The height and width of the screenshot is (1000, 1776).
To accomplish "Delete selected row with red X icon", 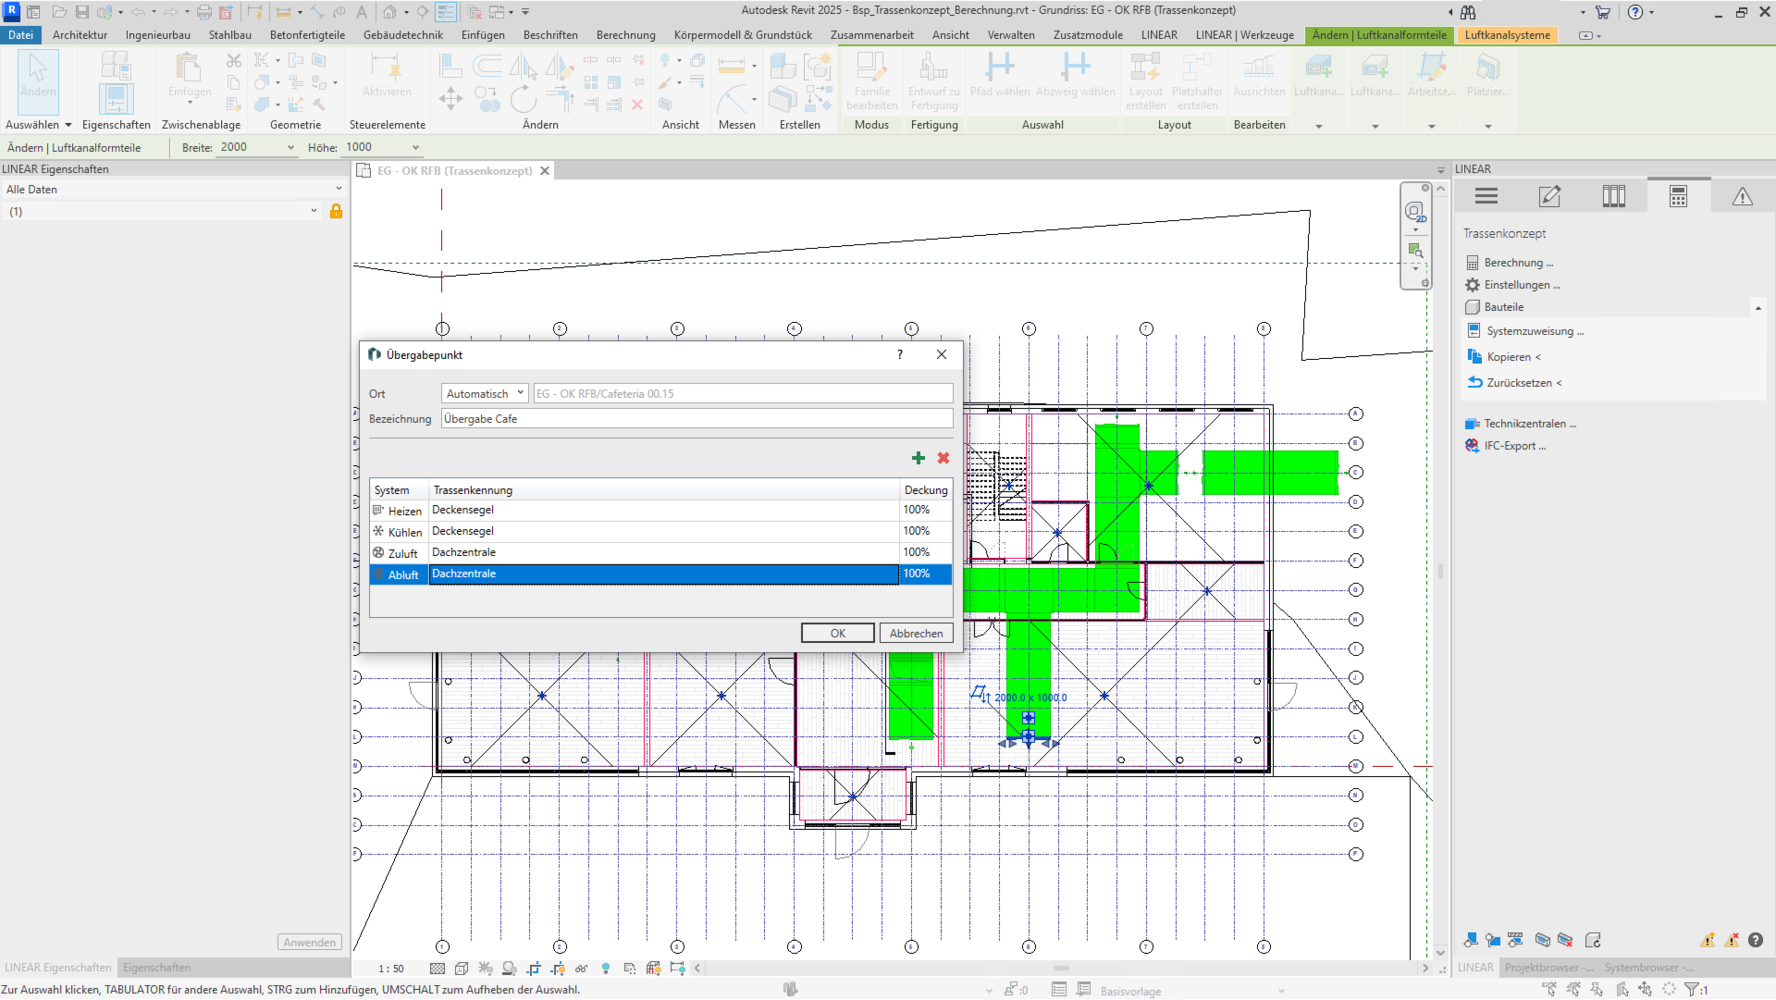I will point(943,458).
